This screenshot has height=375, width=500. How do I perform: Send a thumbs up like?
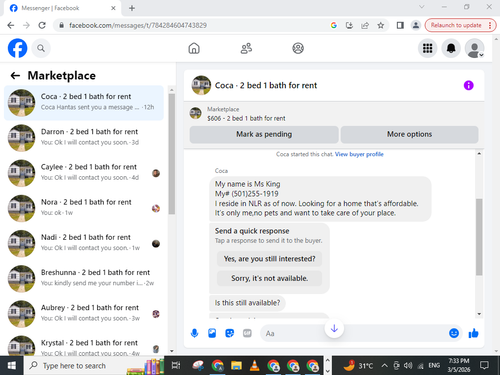(x=473, y=333)
